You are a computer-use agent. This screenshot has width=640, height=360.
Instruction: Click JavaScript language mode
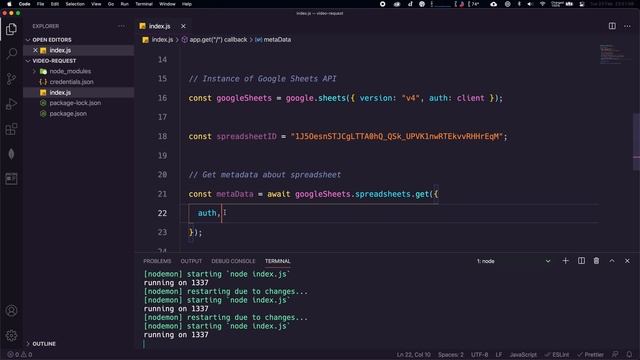[x=523, y=355]
